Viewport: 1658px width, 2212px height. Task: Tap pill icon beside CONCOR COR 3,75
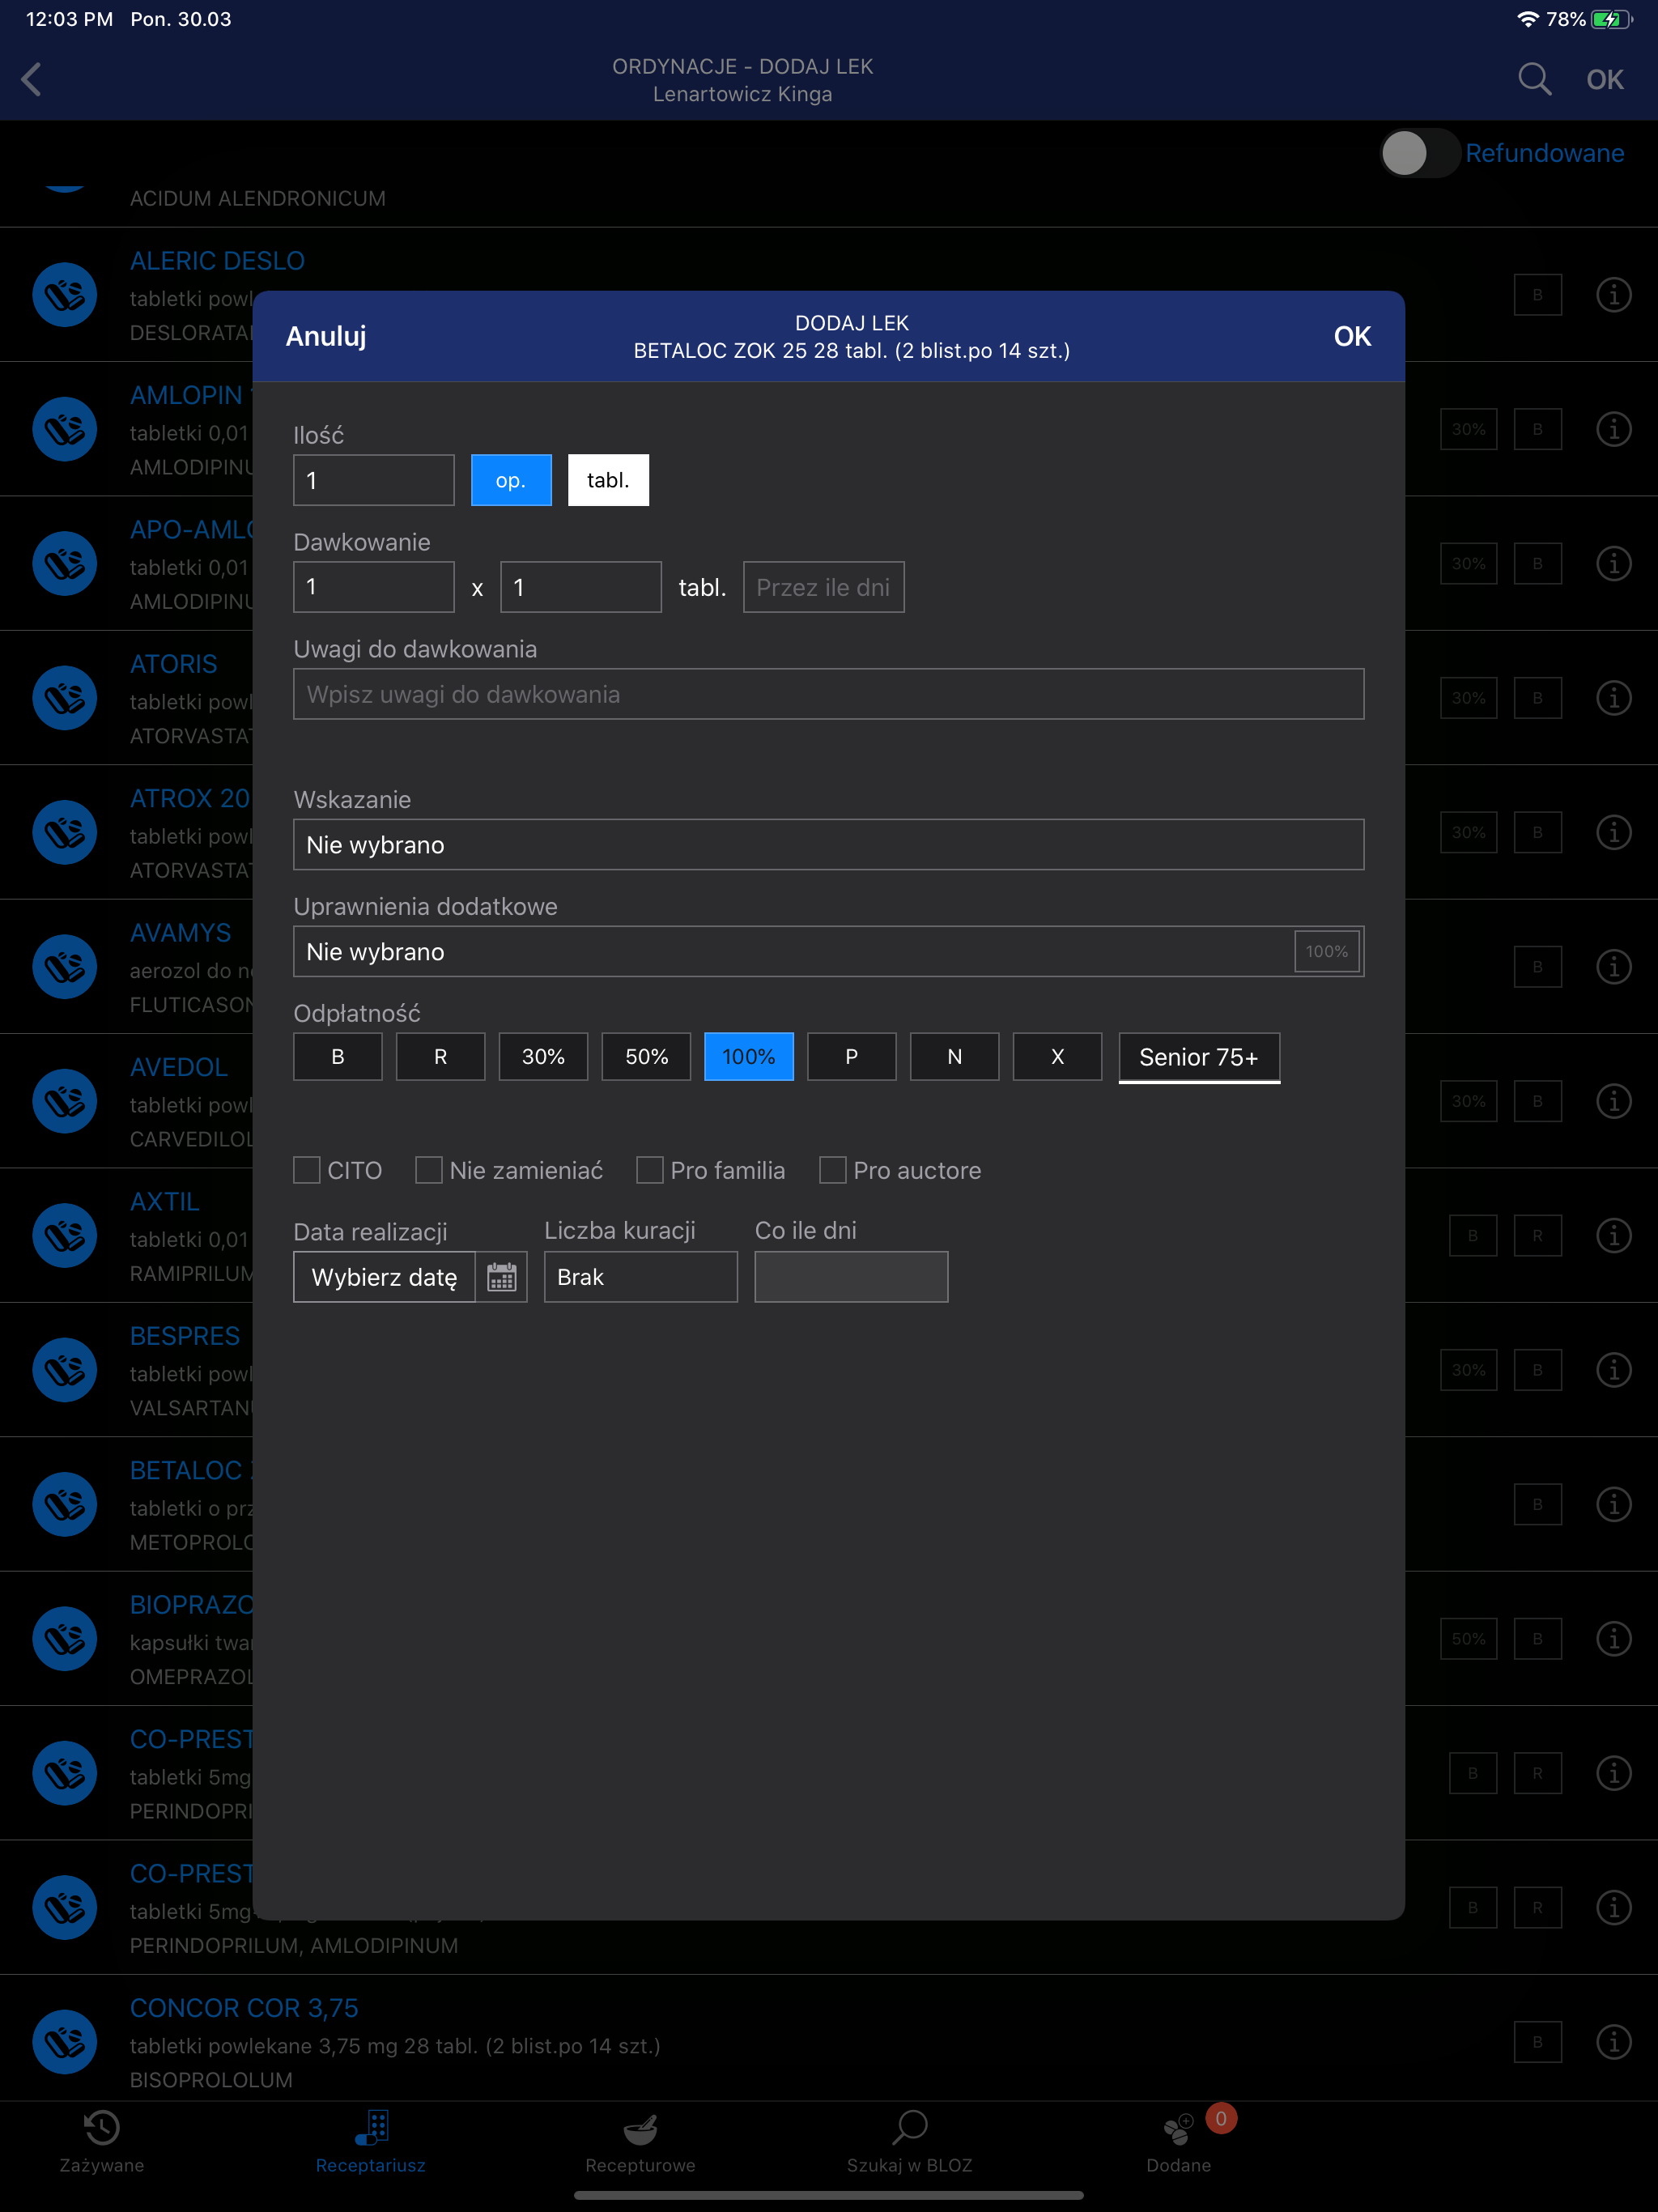pyautogui.click(x=65, y=2042)
